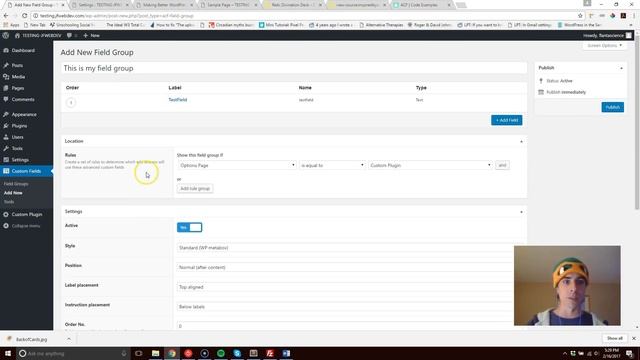Open Tools submenu under Custom Fields
The height and width of the screenshot is (360, 640).
tap(9, 202)
